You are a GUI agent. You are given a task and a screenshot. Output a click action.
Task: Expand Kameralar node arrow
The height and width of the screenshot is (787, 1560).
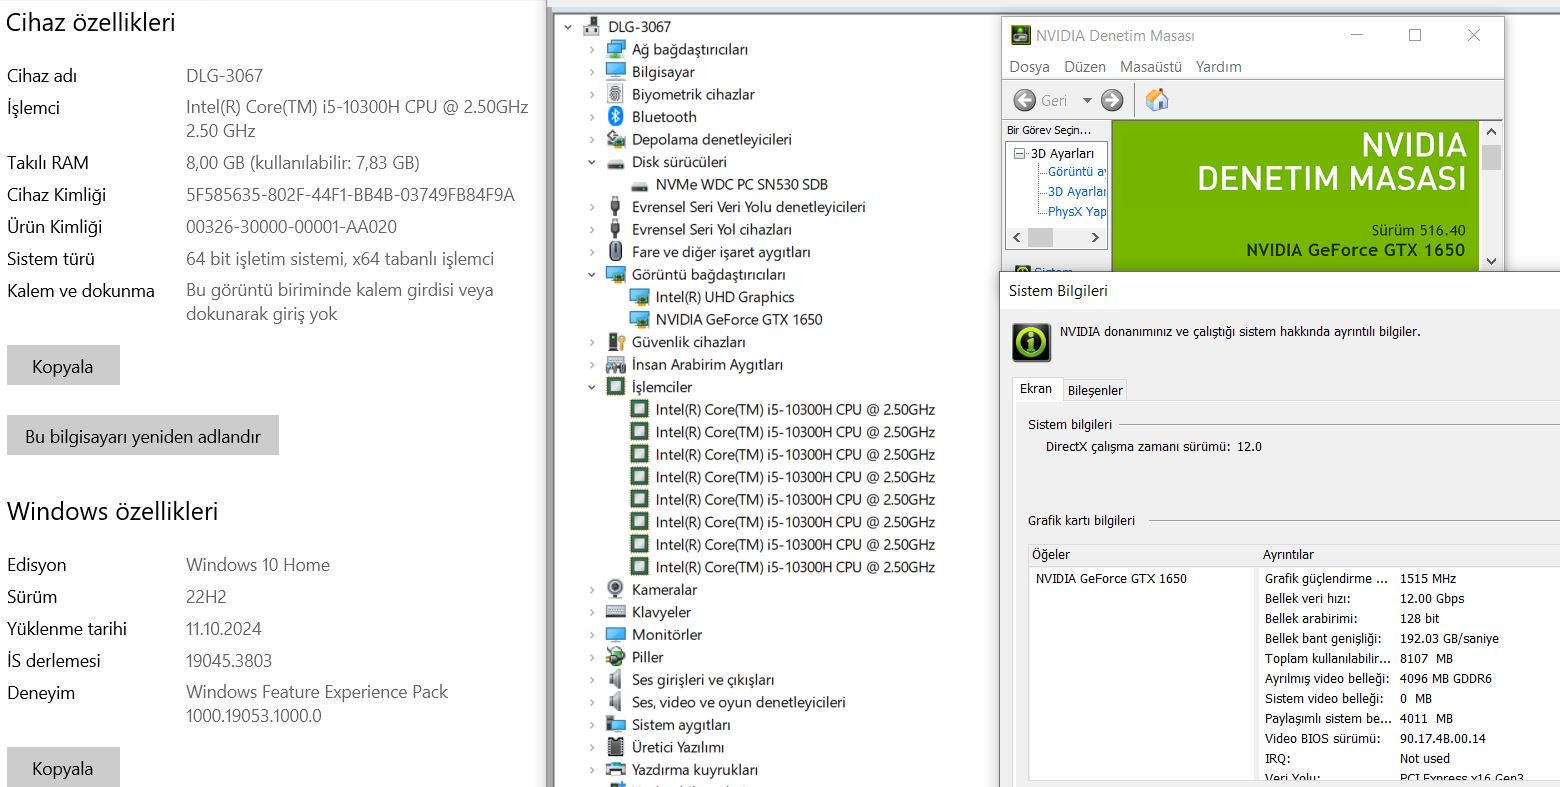click(592, 590)
